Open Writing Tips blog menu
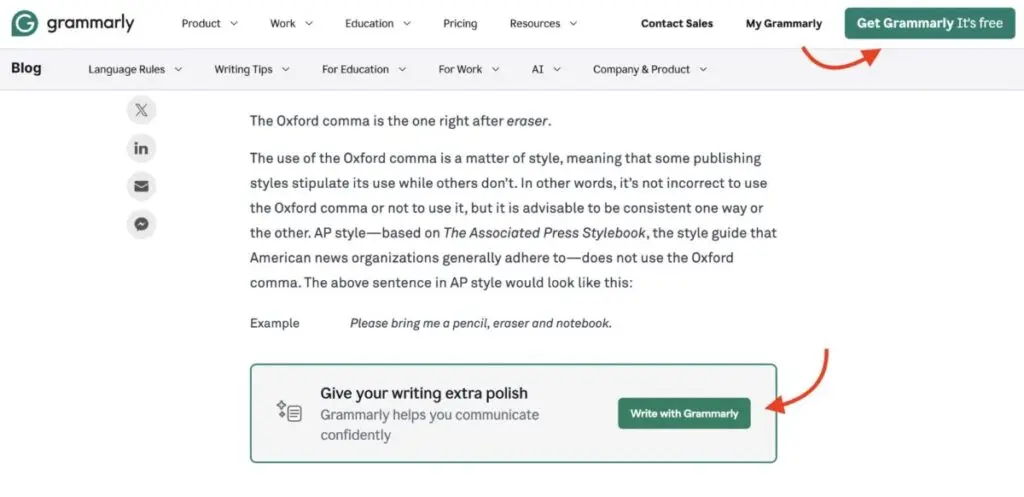The width and height of the screenshot is (1024, 497). pyautogui.click(x=251, y=70)
